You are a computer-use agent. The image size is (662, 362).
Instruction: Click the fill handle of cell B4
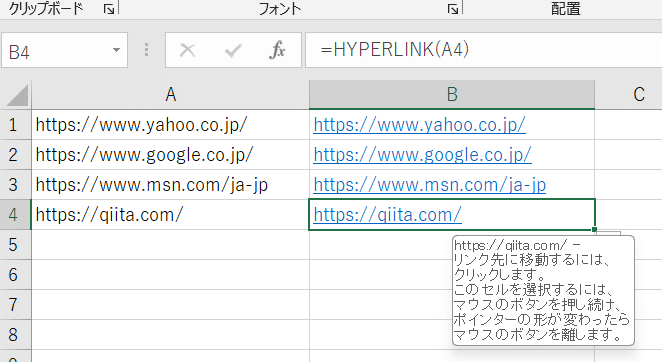click(594, 229)
